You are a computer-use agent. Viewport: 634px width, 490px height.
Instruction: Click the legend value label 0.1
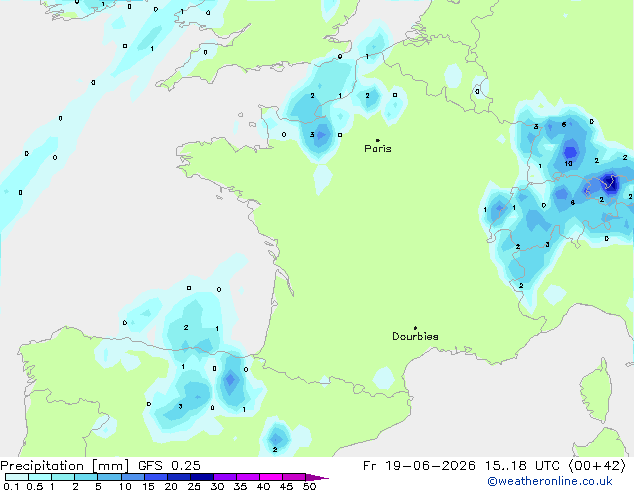click(11, 486)
